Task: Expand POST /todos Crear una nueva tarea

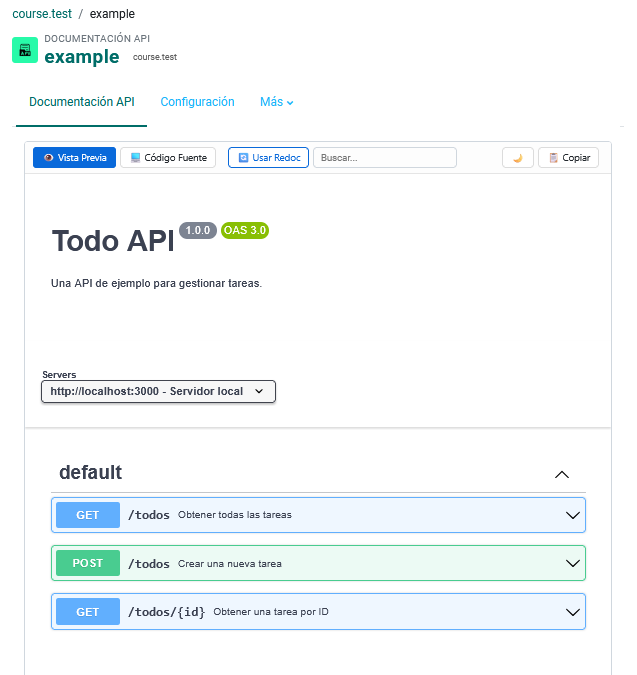Action: tap(318, 563)
